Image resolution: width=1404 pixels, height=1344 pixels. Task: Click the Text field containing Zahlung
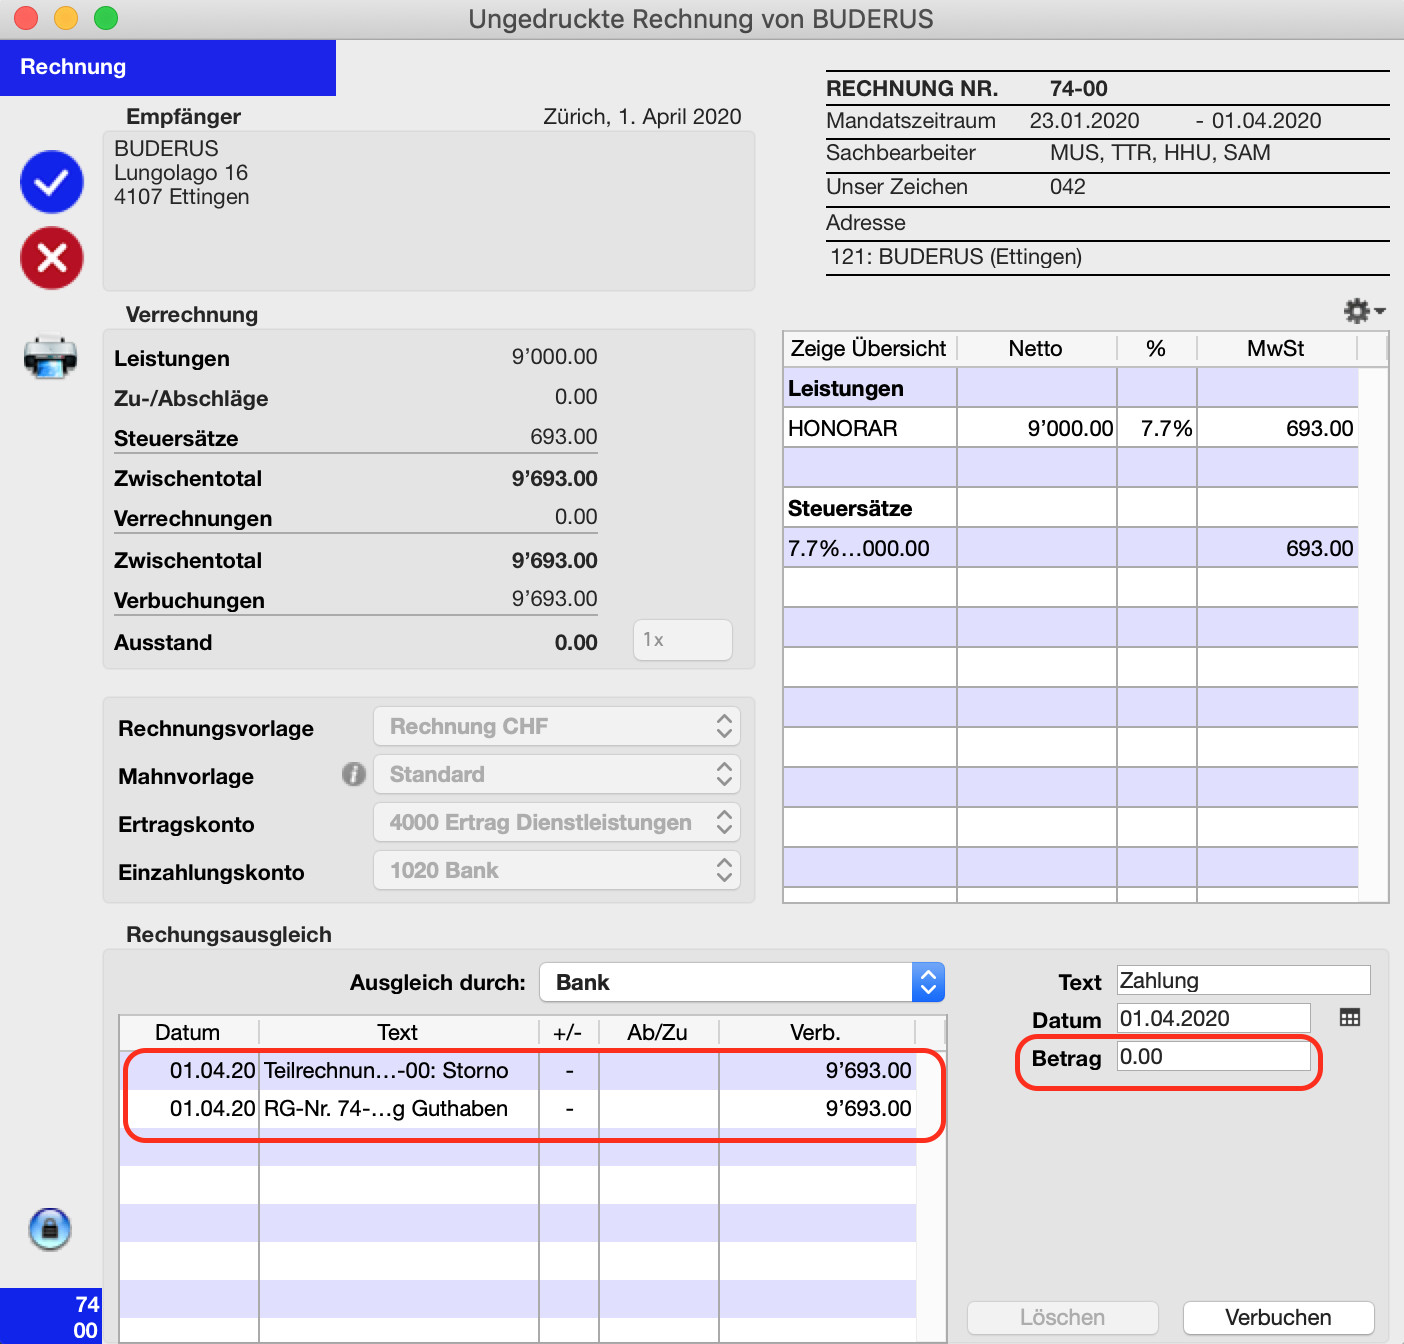1244,980
